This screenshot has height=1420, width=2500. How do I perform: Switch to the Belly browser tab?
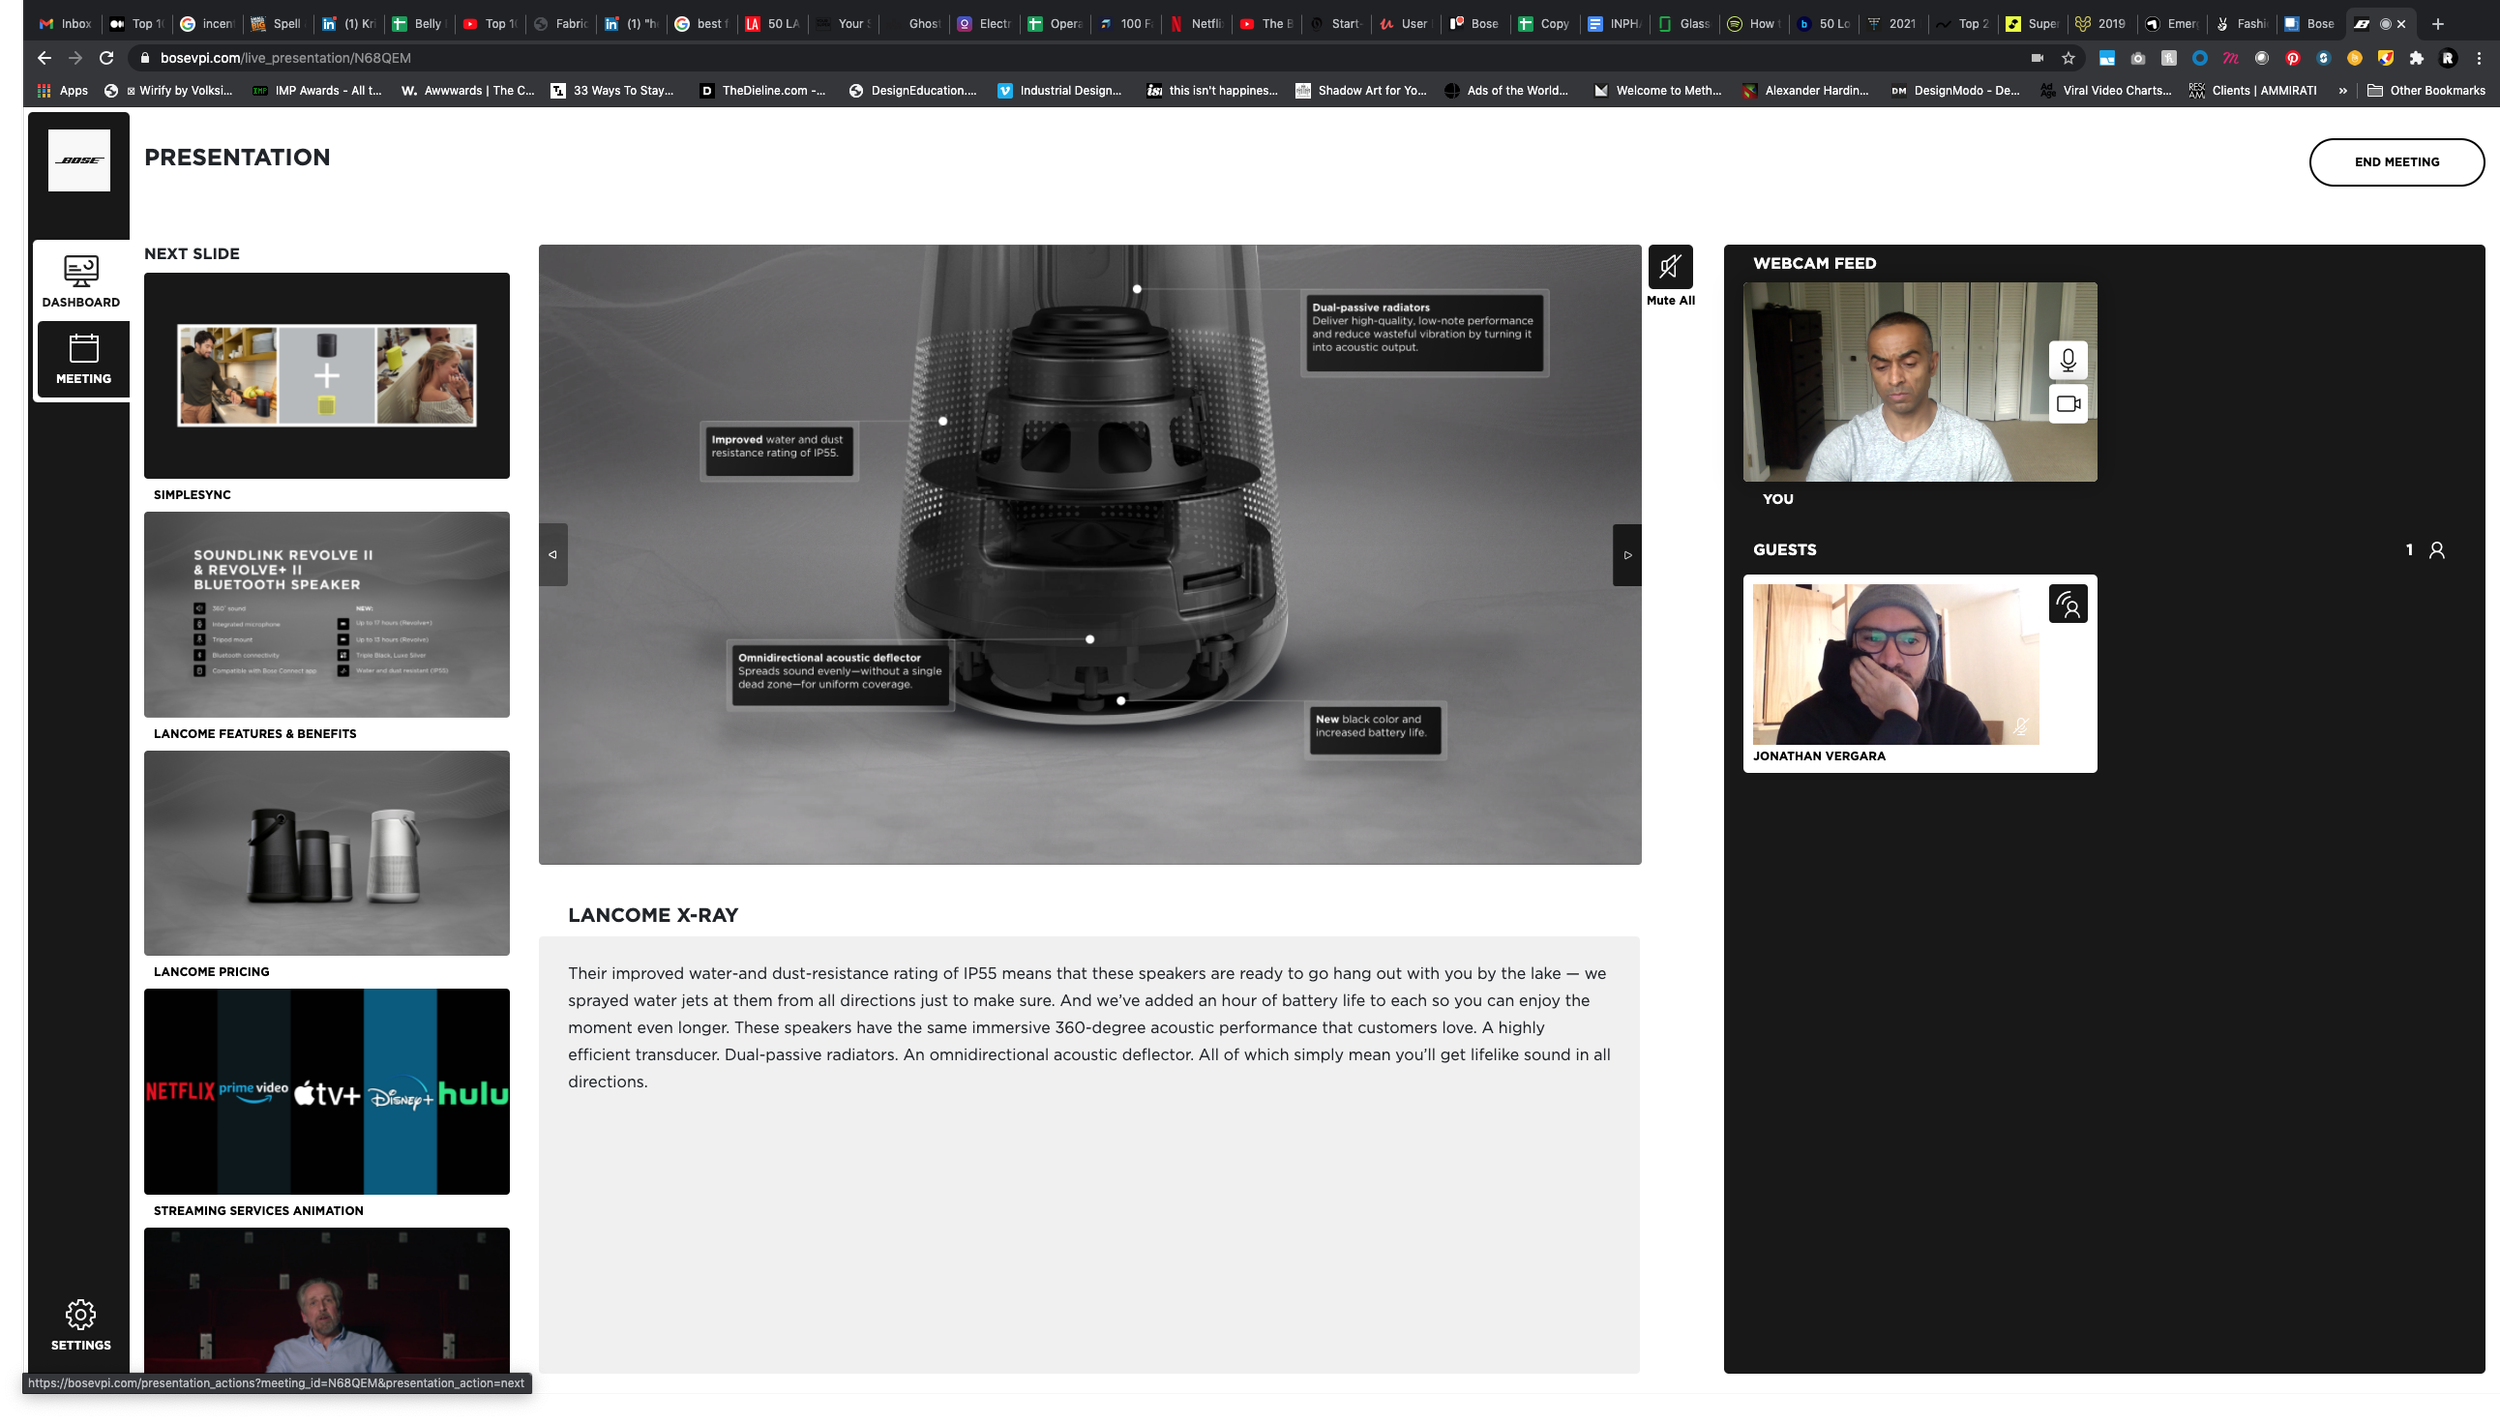point(418,24)
